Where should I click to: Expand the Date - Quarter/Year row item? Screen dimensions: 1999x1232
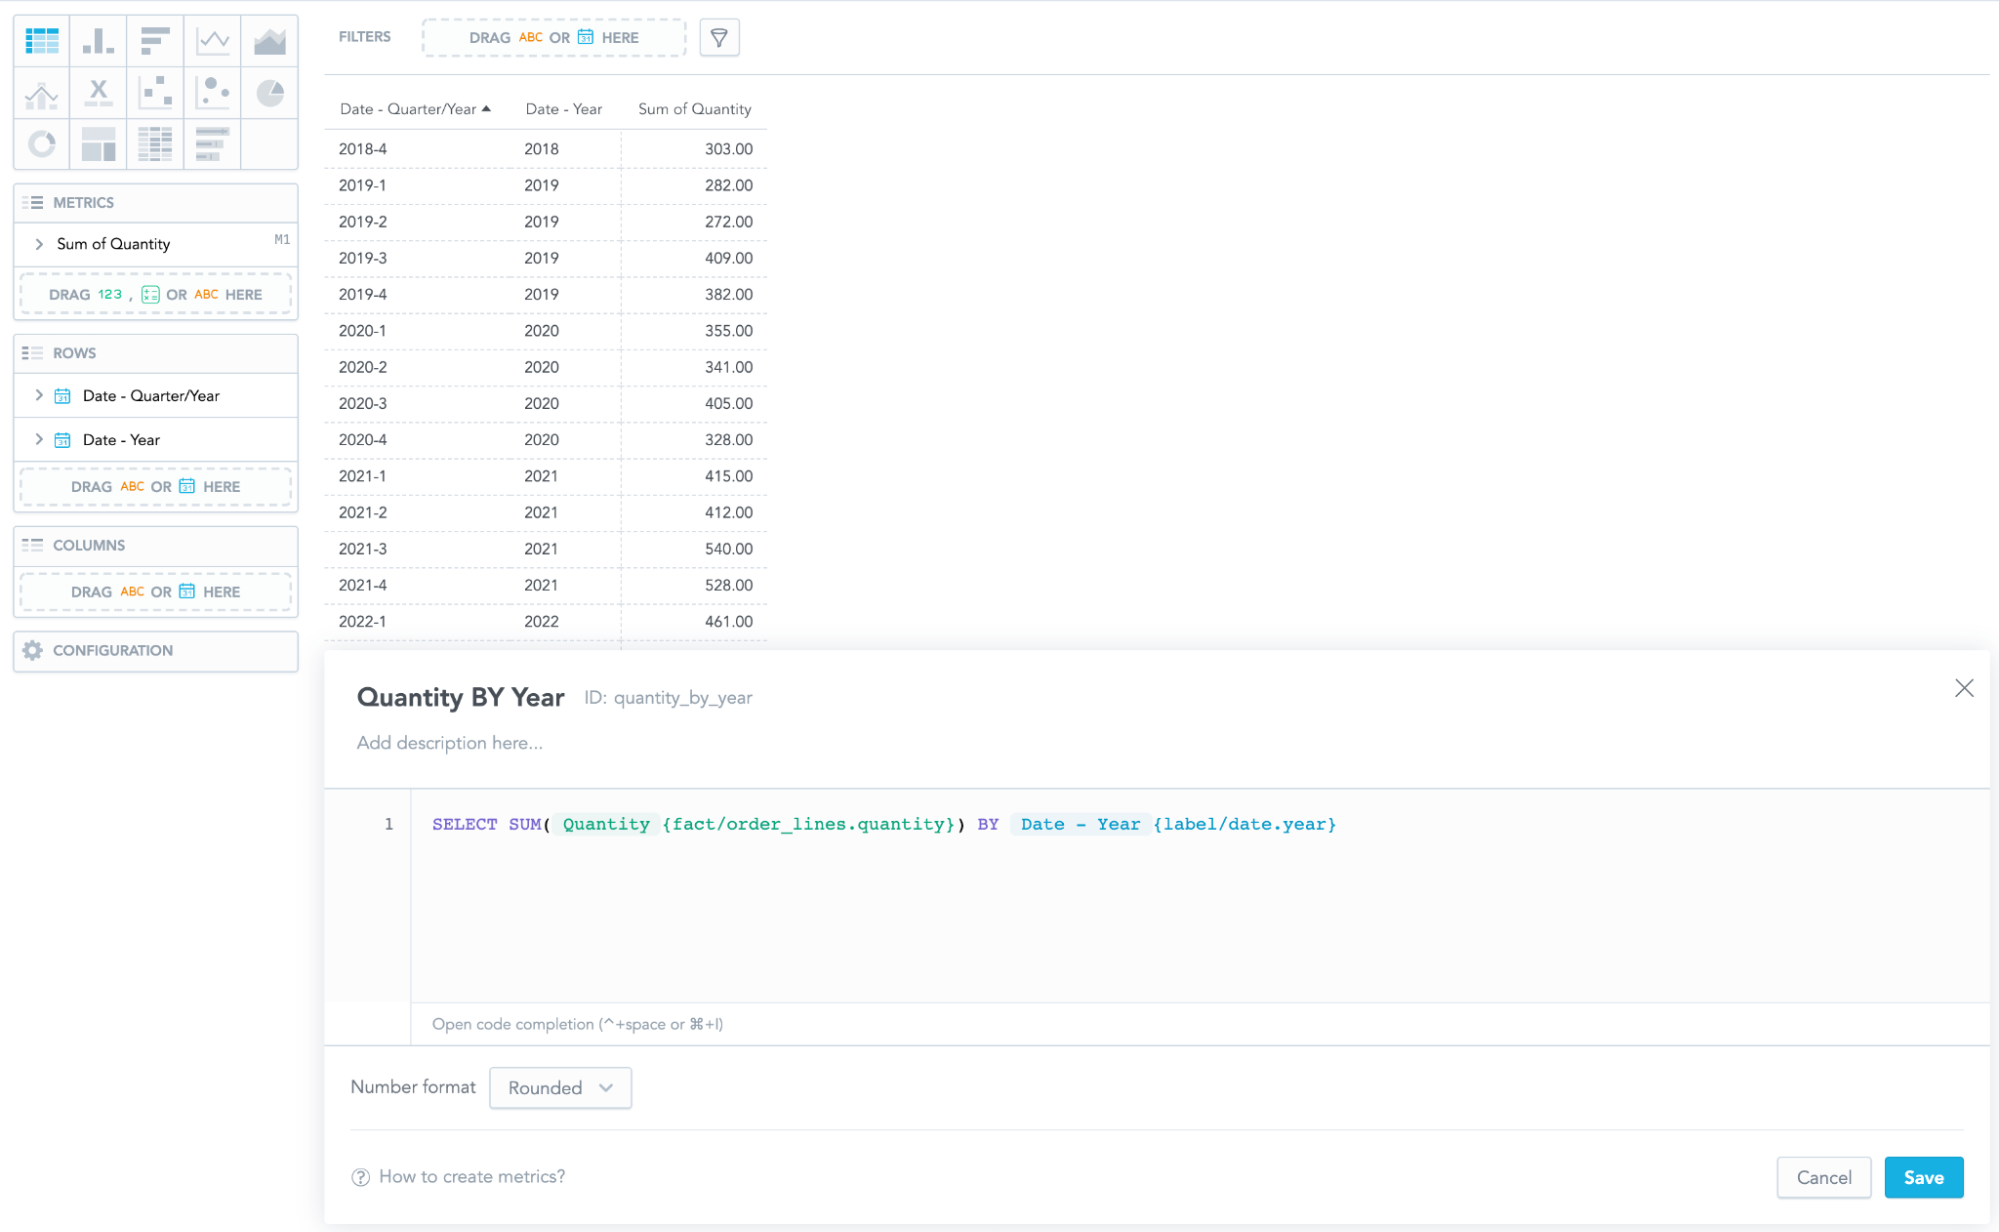pyautogui.click(x=39, y=396)
